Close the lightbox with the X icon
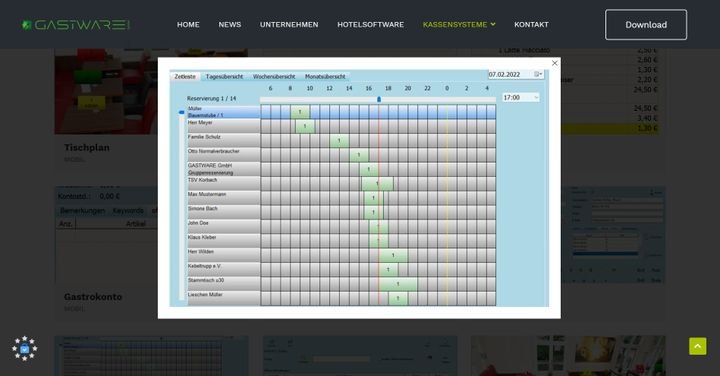 point(555,63)
